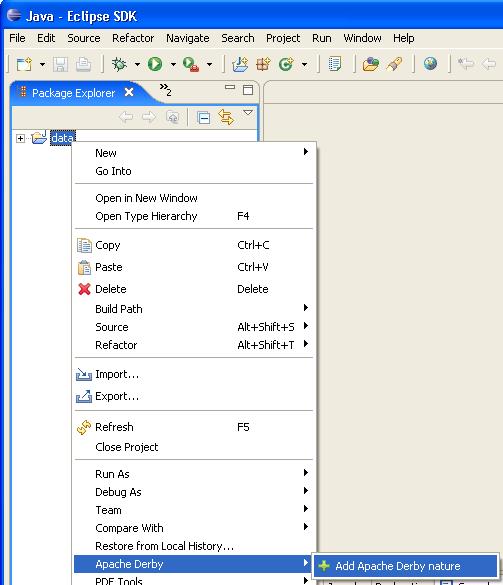Open the Run dropdown arrow

tap(173, 65)
